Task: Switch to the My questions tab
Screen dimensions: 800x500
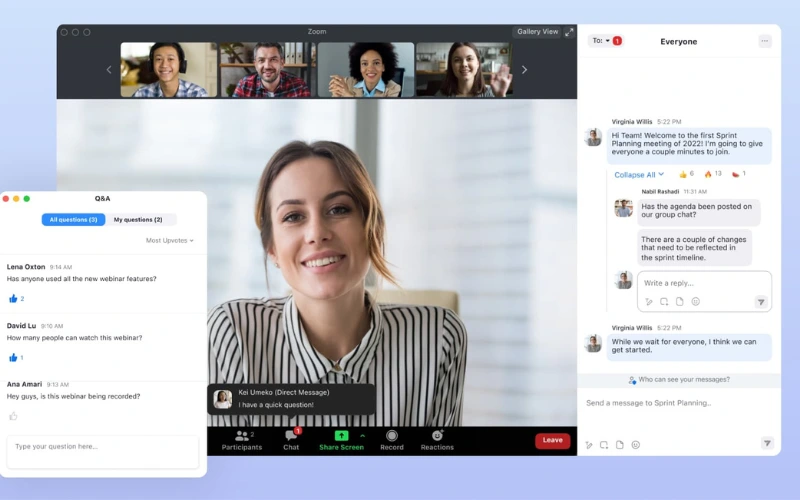Action: point(138,219)
